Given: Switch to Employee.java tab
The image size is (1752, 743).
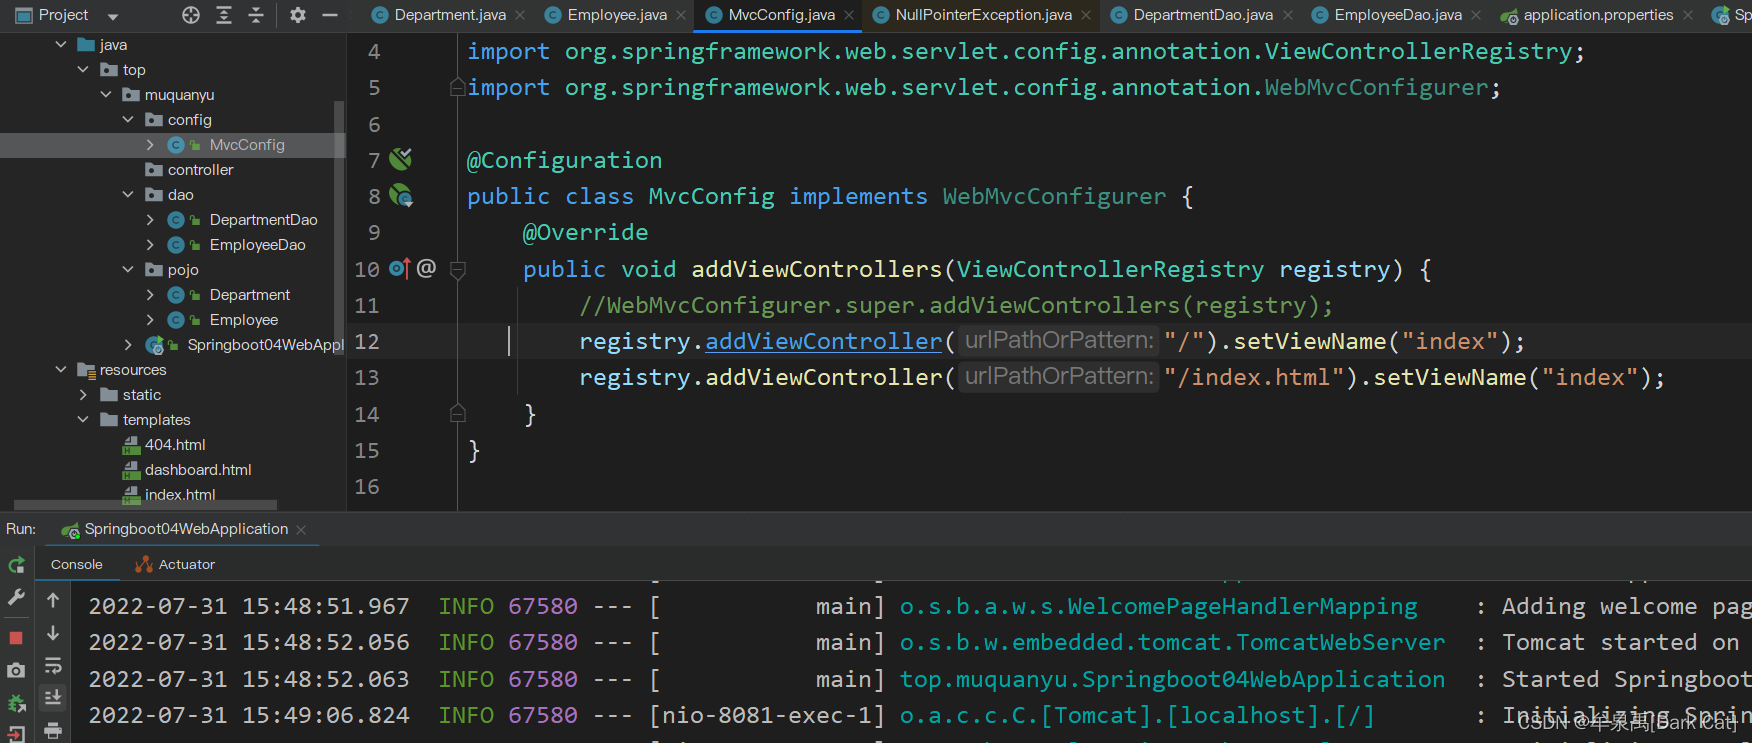Looking at the screenshot, I should [617, 15].
